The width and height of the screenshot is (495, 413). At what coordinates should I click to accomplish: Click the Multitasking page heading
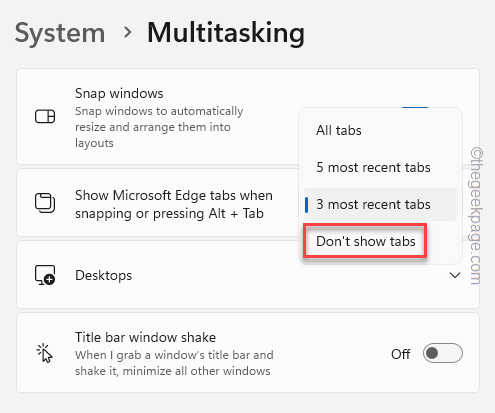tap(226, 33)
